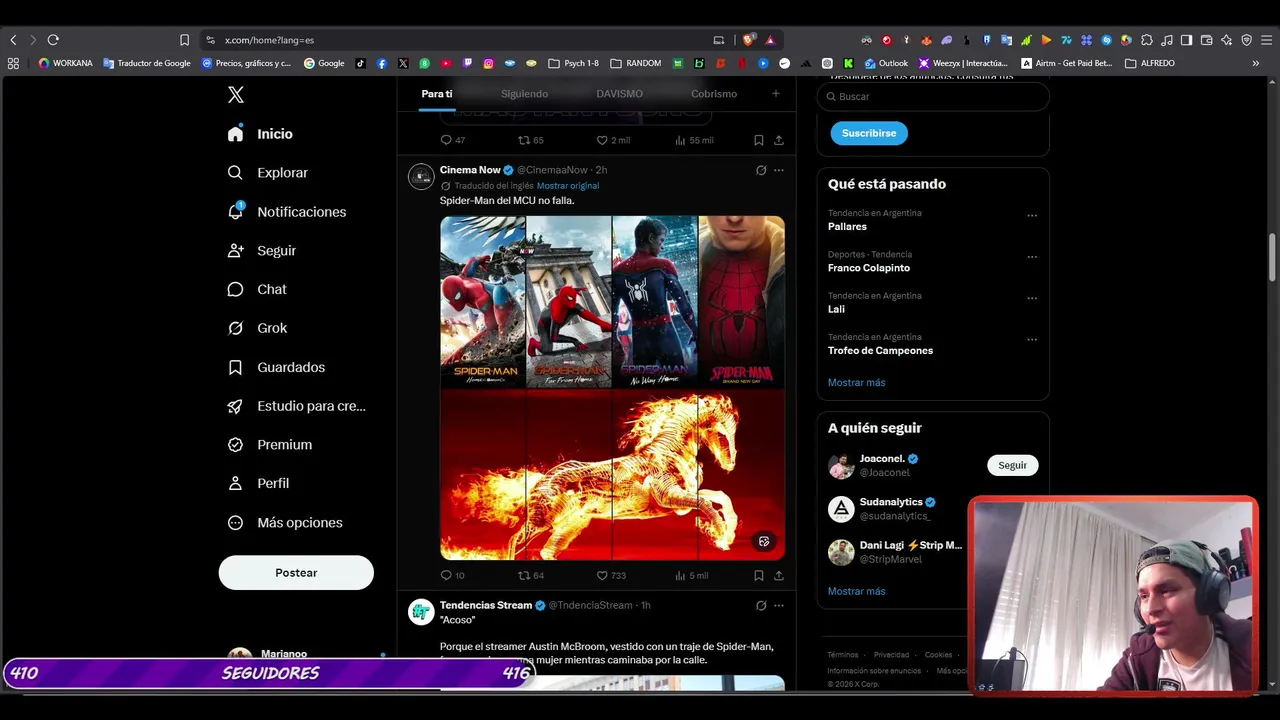
Task: Click repost icon with 65 reposts
Action: tap(523, 140)
